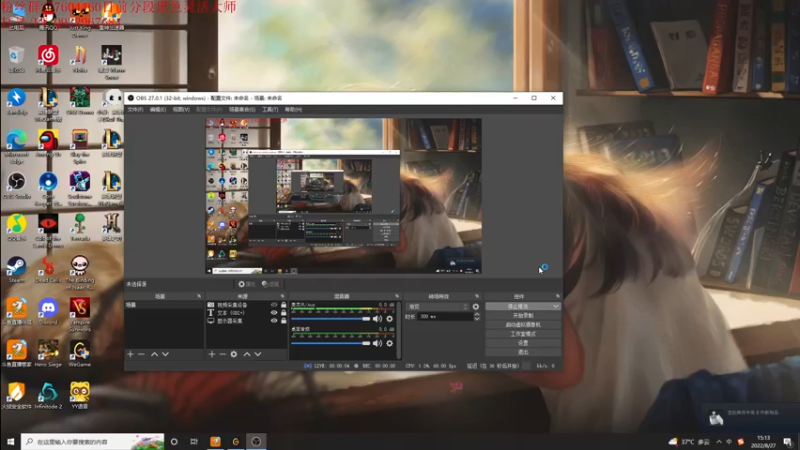Adjust the first mixer channel volume slider
Screen dimensions: 800x450
pos(331,319)
